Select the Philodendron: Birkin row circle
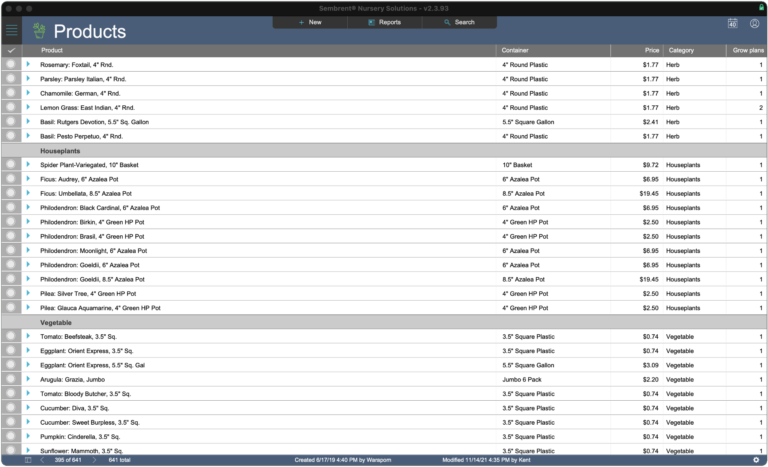This screenshot has height=467, width=768. point(11,221)
